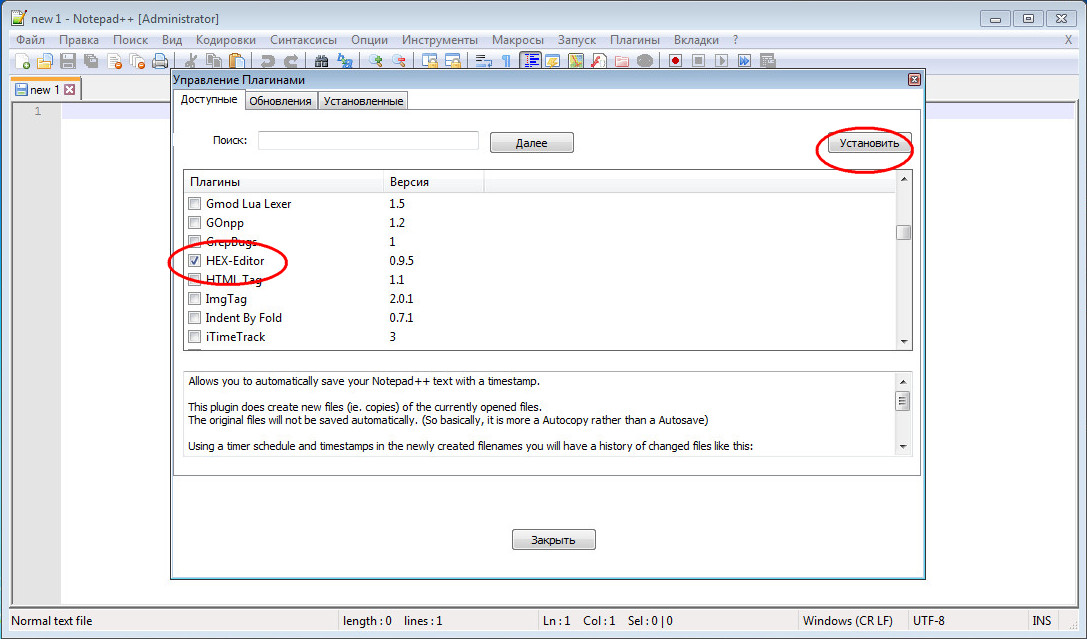Click the Установить button
The height and width of the screenshot is (639, 1087).
(869, 143)
